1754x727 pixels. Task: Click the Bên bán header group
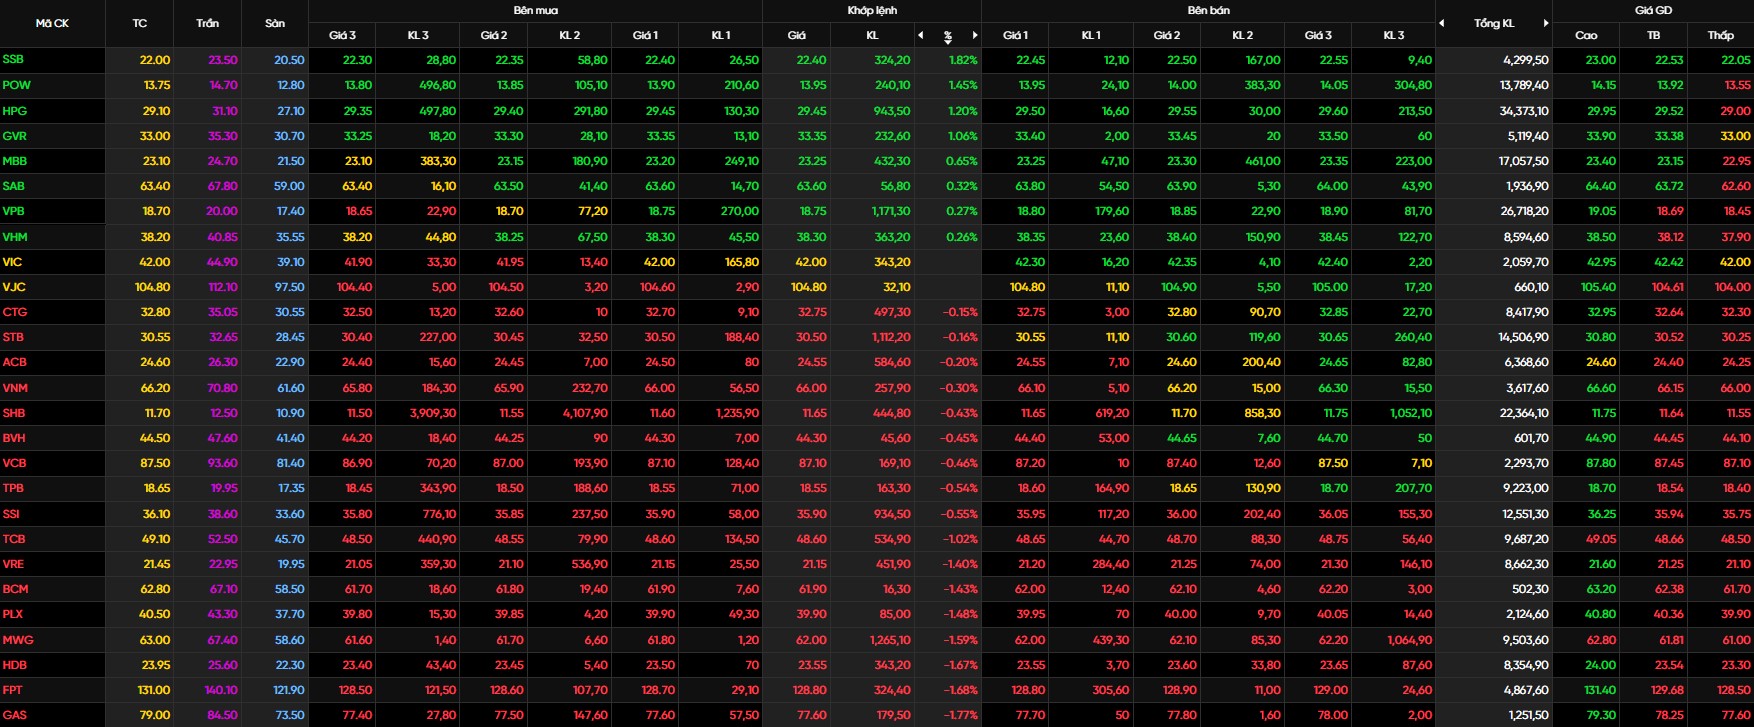click(1208, 10)
